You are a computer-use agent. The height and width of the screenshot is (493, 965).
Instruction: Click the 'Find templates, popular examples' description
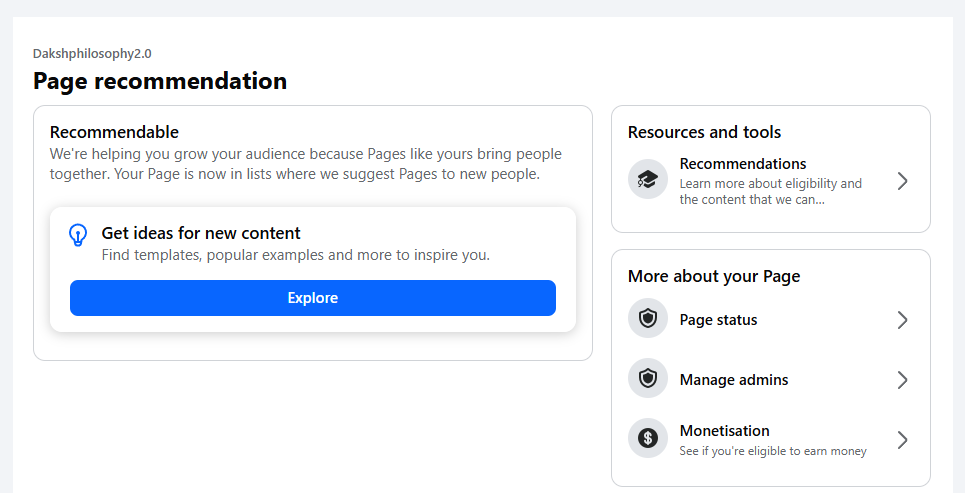coord(295,255)
